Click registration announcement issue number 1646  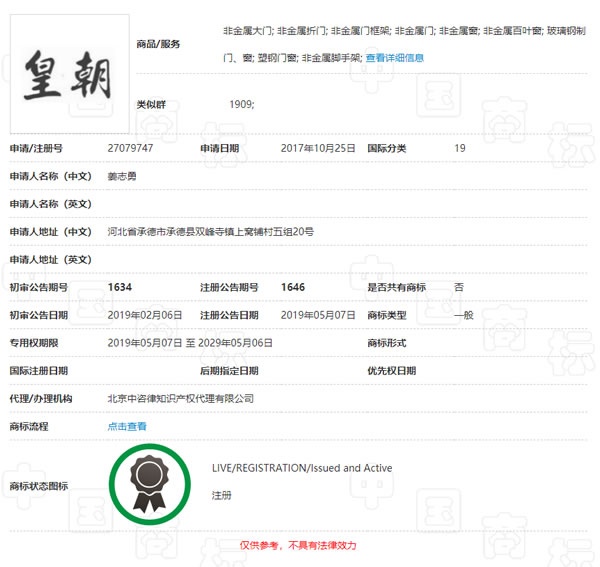point(293,287)
